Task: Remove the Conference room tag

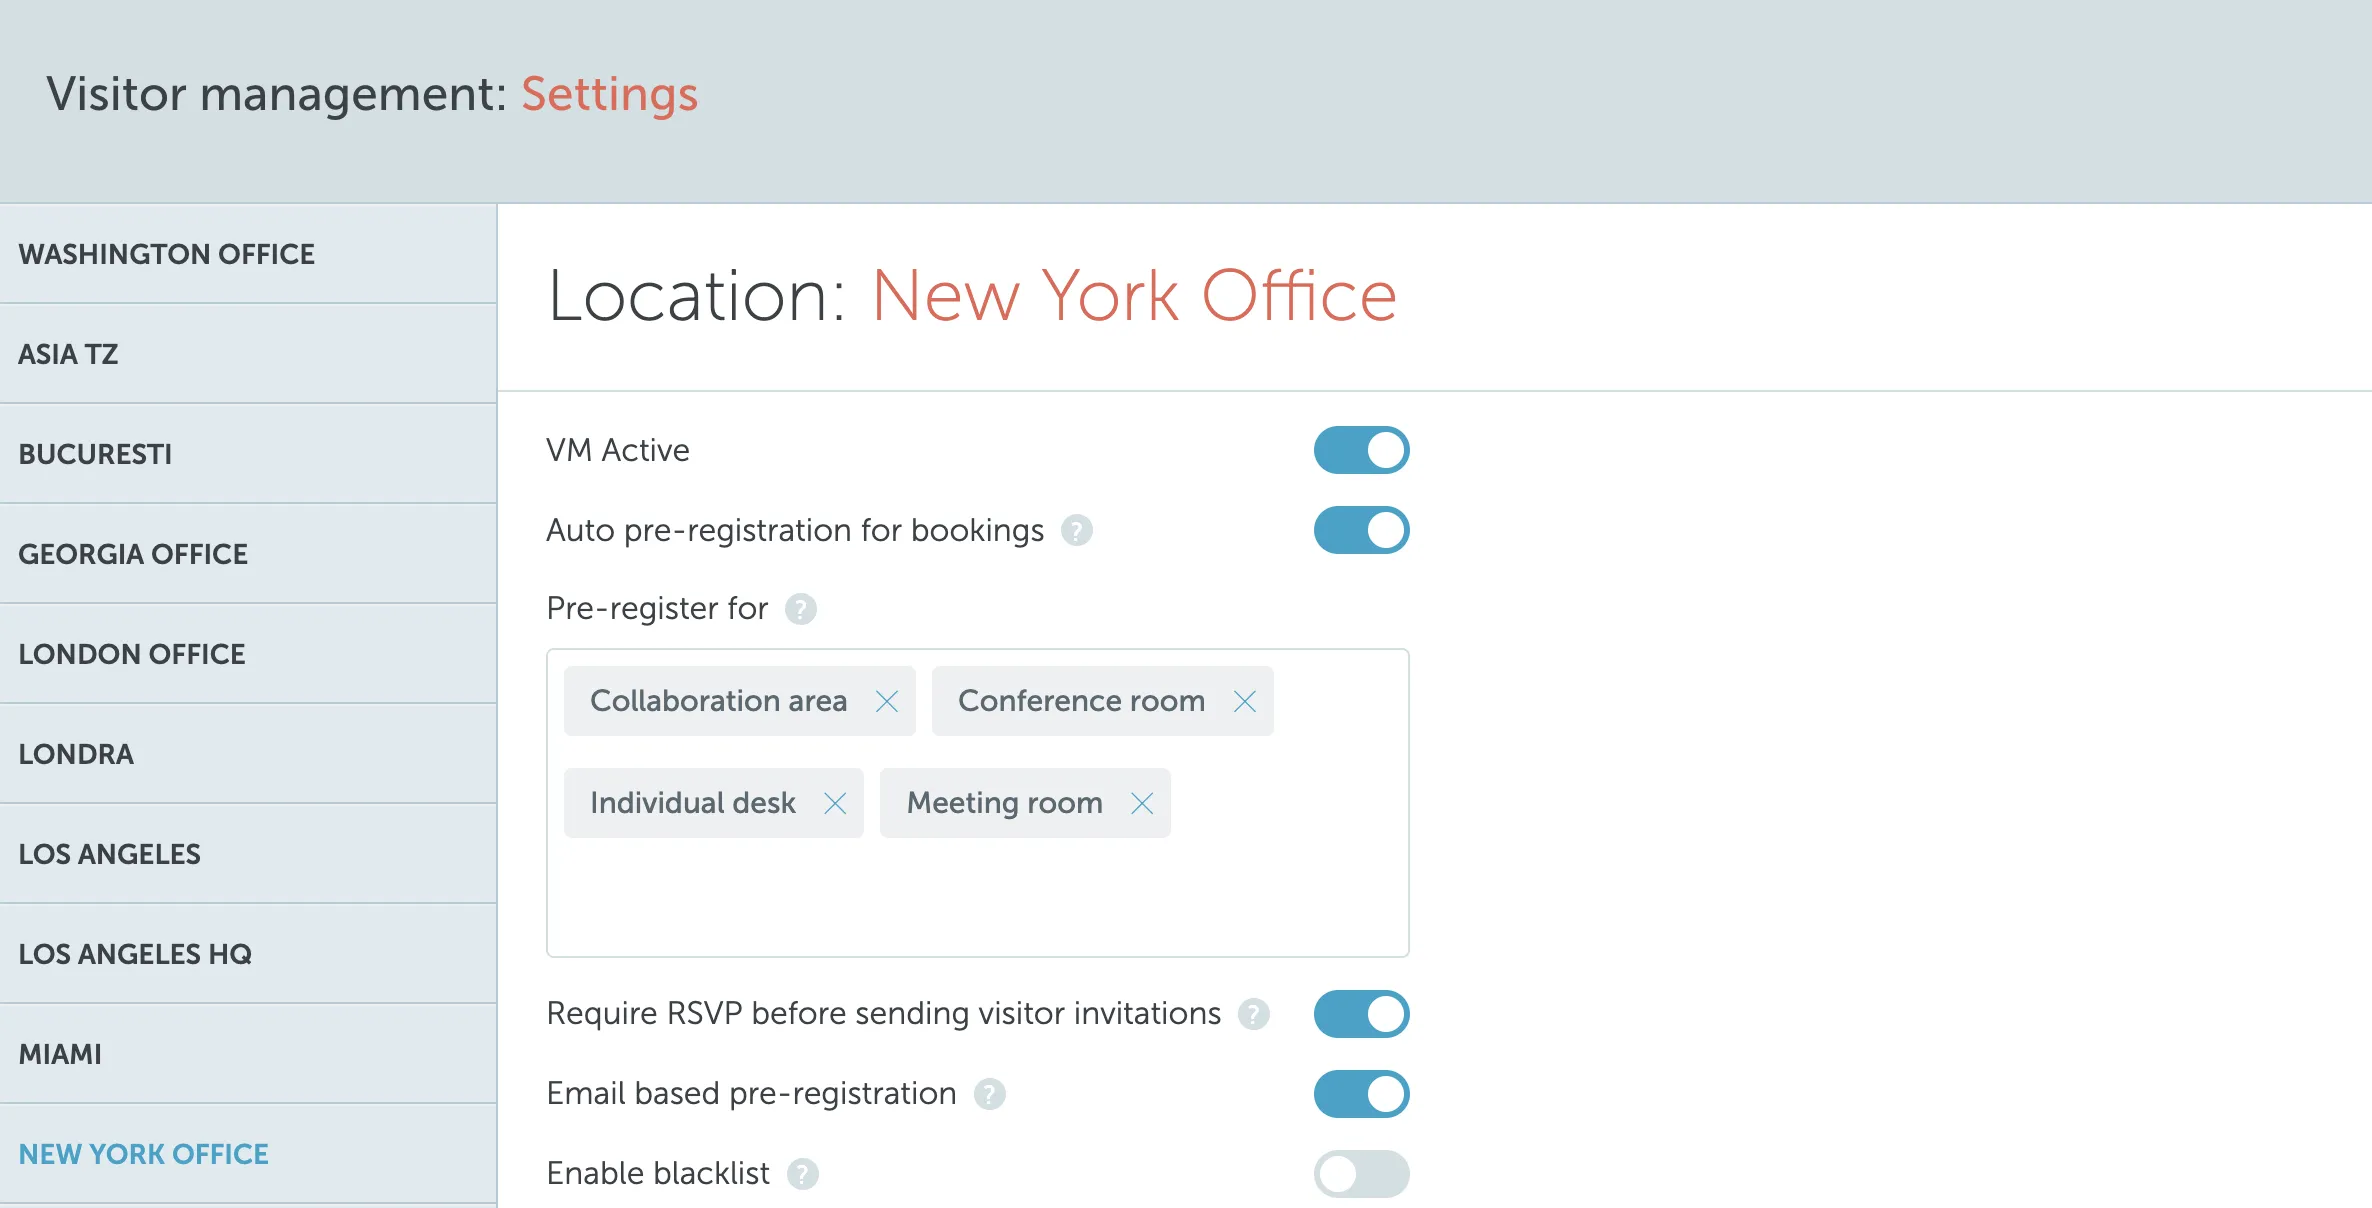Action: pos(1244,701)
